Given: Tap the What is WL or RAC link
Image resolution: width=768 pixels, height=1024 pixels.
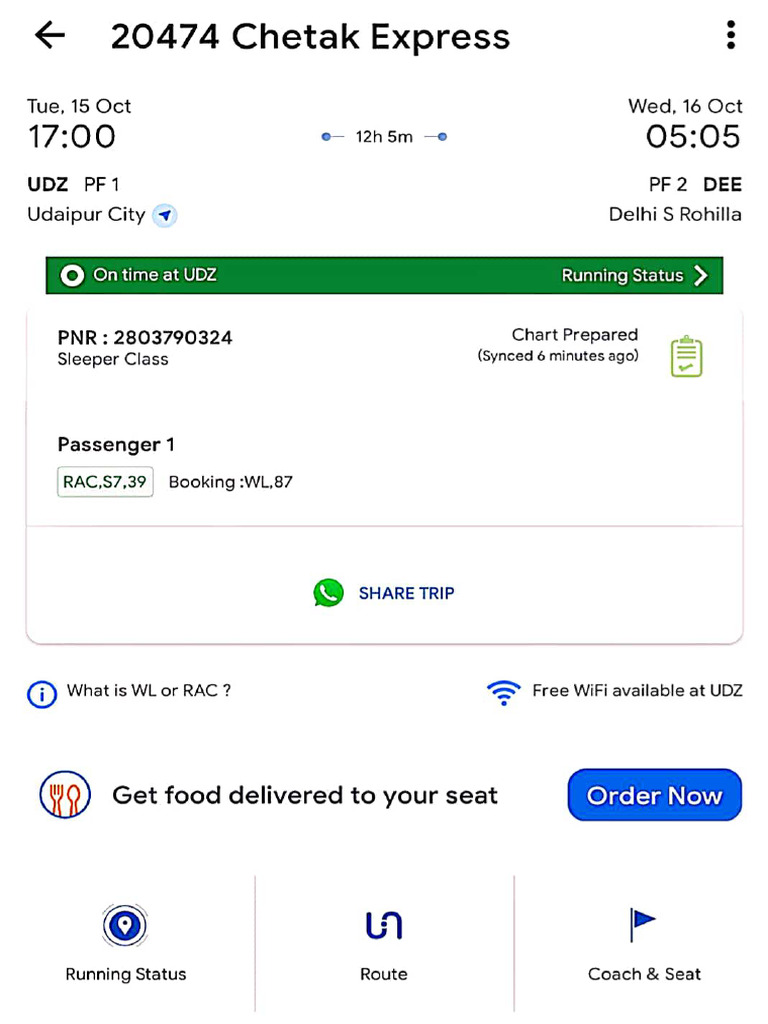Looking at the screenshot, I should 149,690.
